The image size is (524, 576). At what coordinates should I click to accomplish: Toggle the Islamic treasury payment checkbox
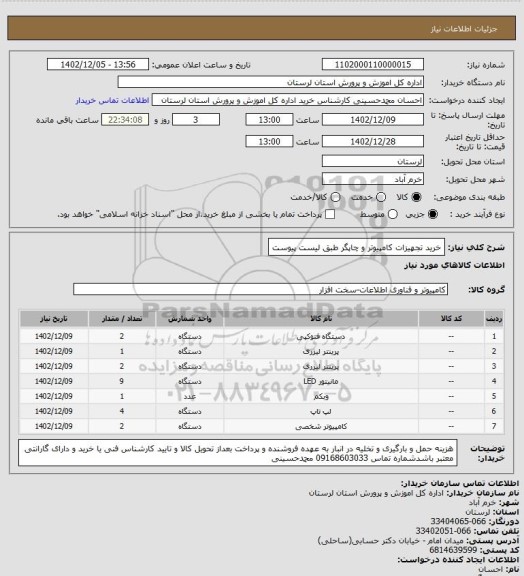[330, 214]
